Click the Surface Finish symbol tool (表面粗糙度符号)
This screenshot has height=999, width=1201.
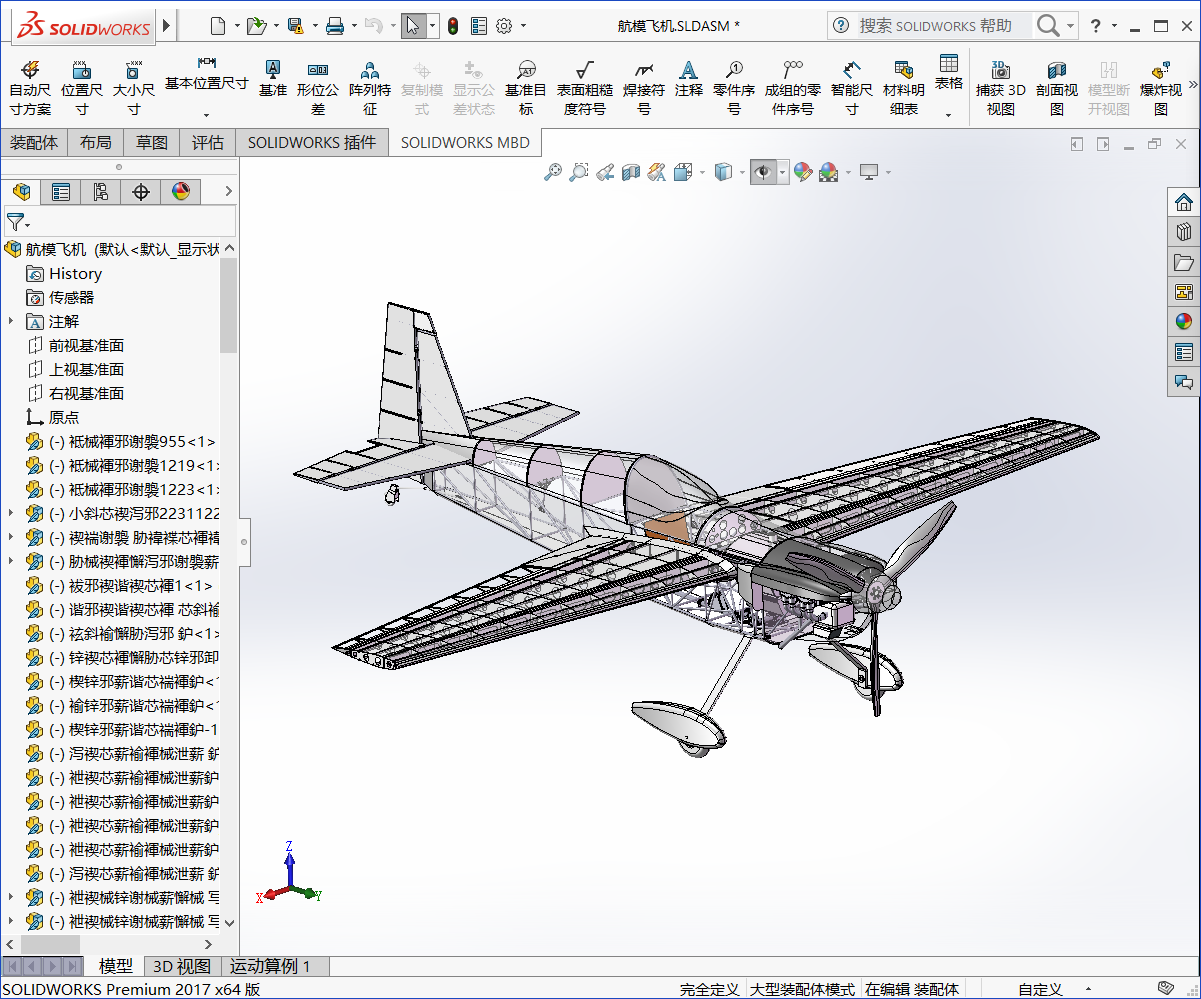(x=585, y=88)
